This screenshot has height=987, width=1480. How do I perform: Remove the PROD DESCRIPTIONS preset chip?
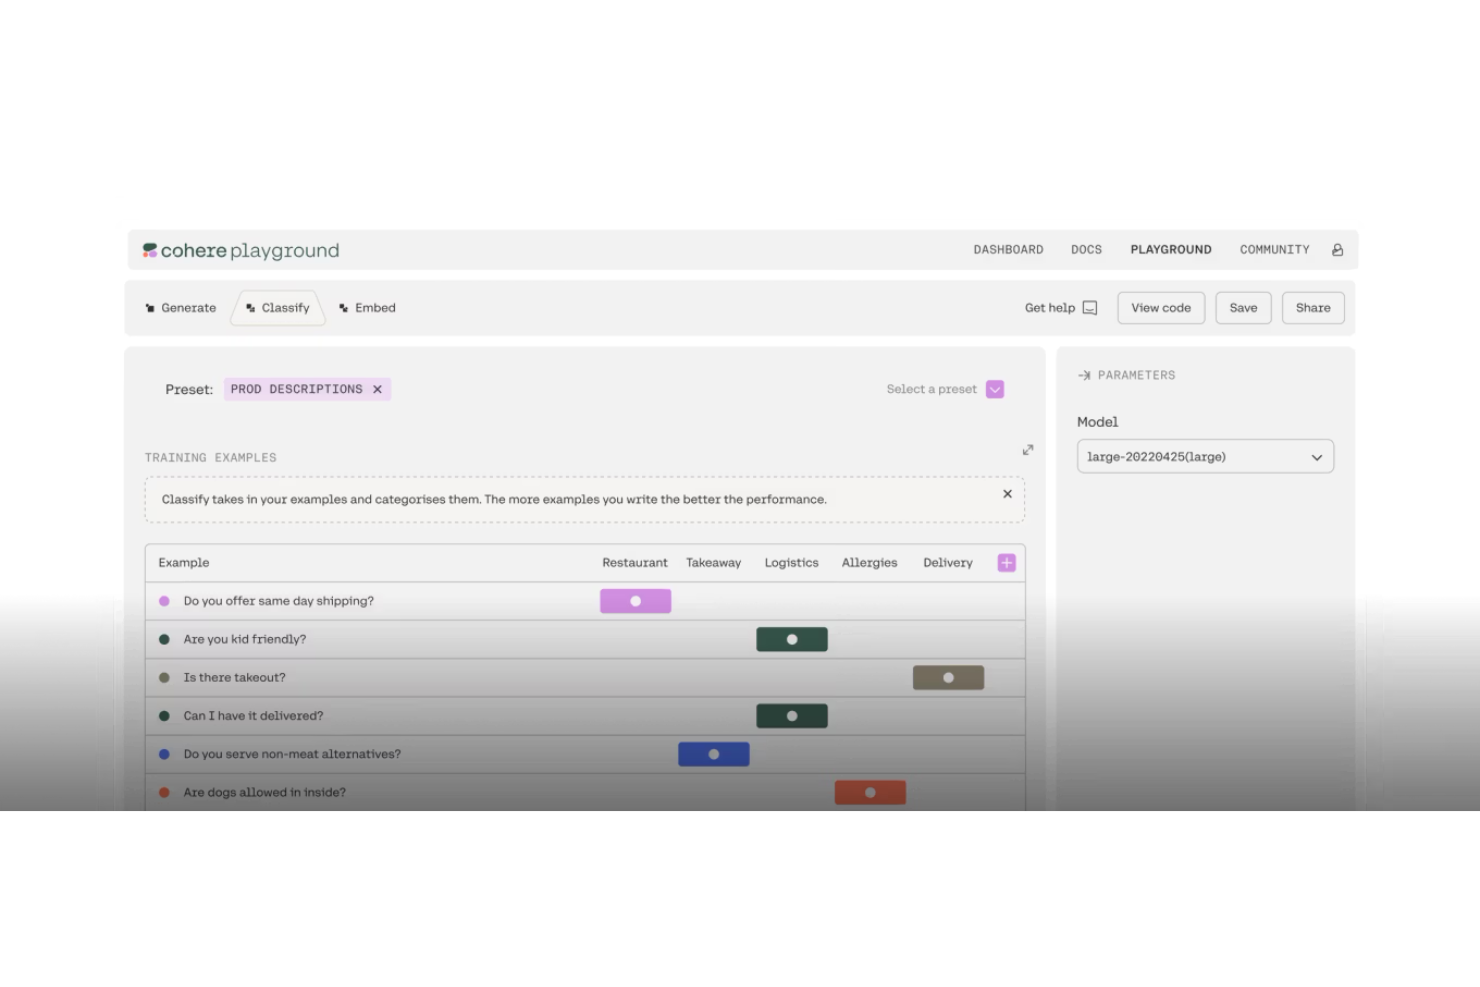click(x=378, y=389)
